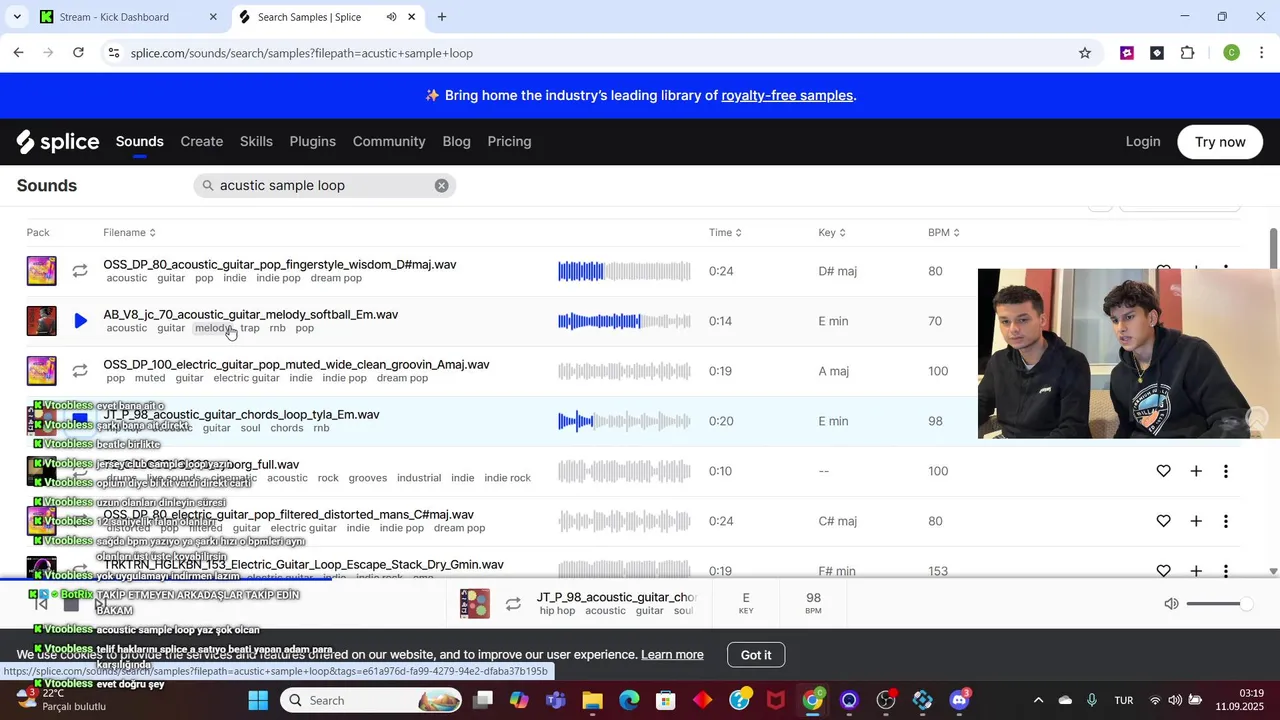Open the Create nav tab
Screen dimensions: 1280x720
tap(202, 142)
